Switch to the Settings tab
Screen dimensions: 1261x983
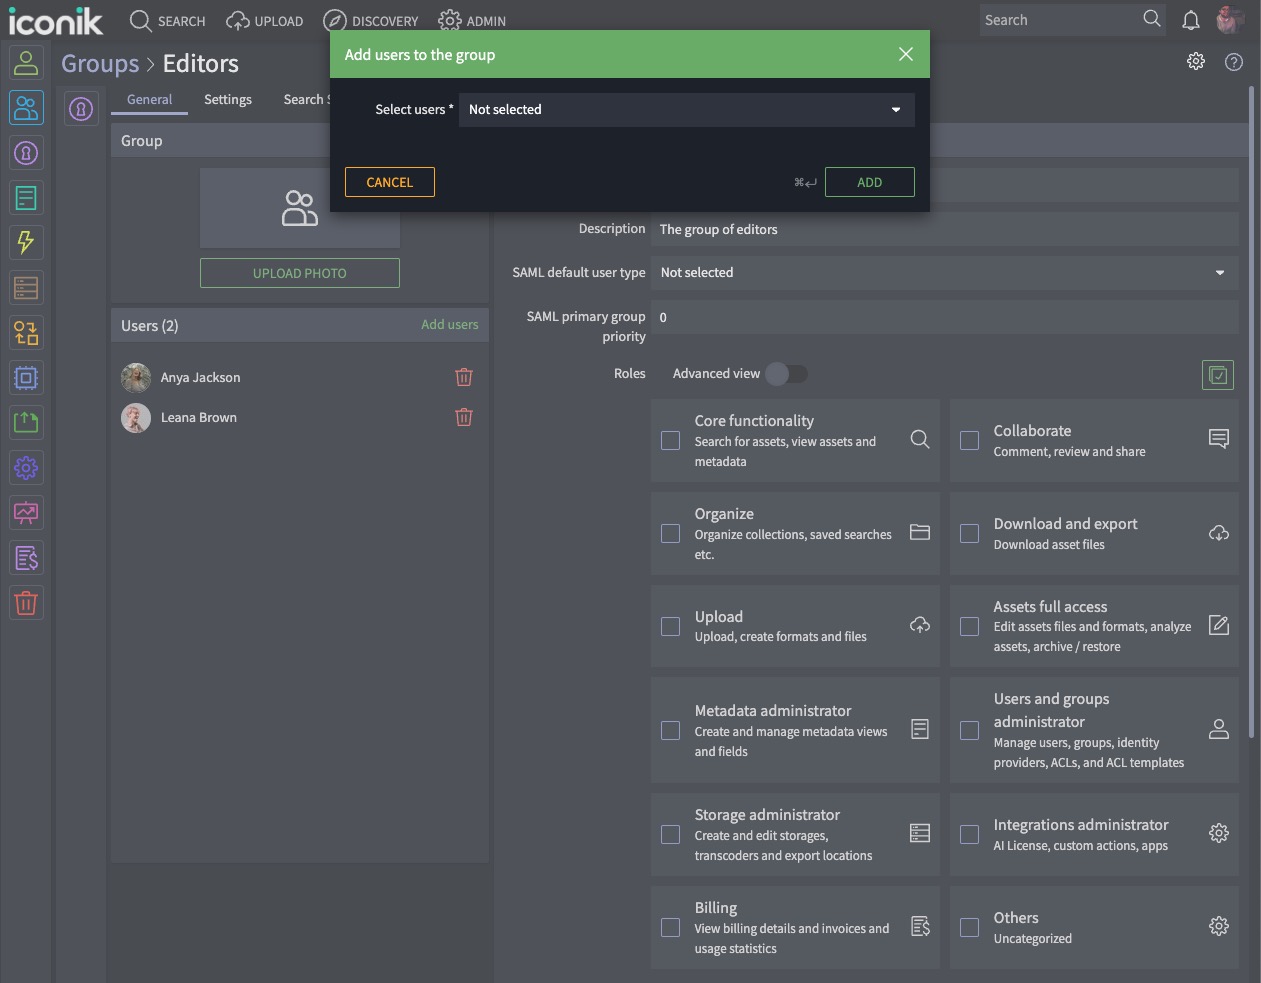click(227, 99)
